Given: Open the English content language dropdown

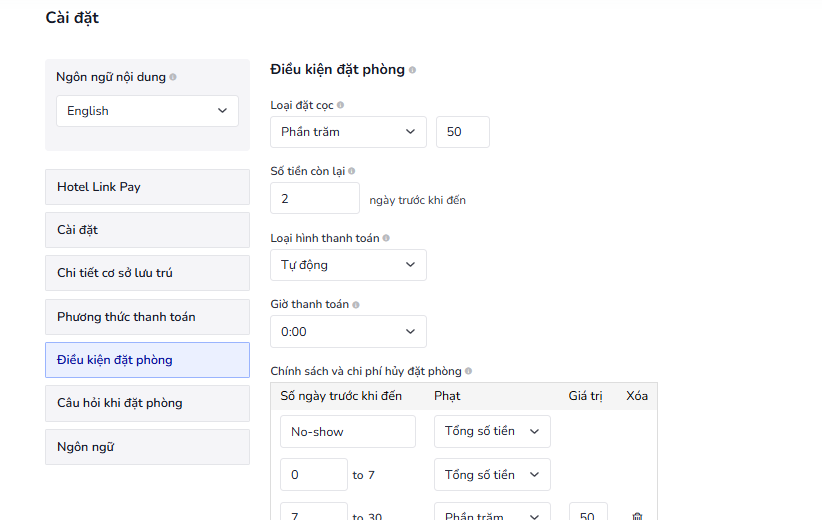Looking at the screenshot, I should point(147,111).
